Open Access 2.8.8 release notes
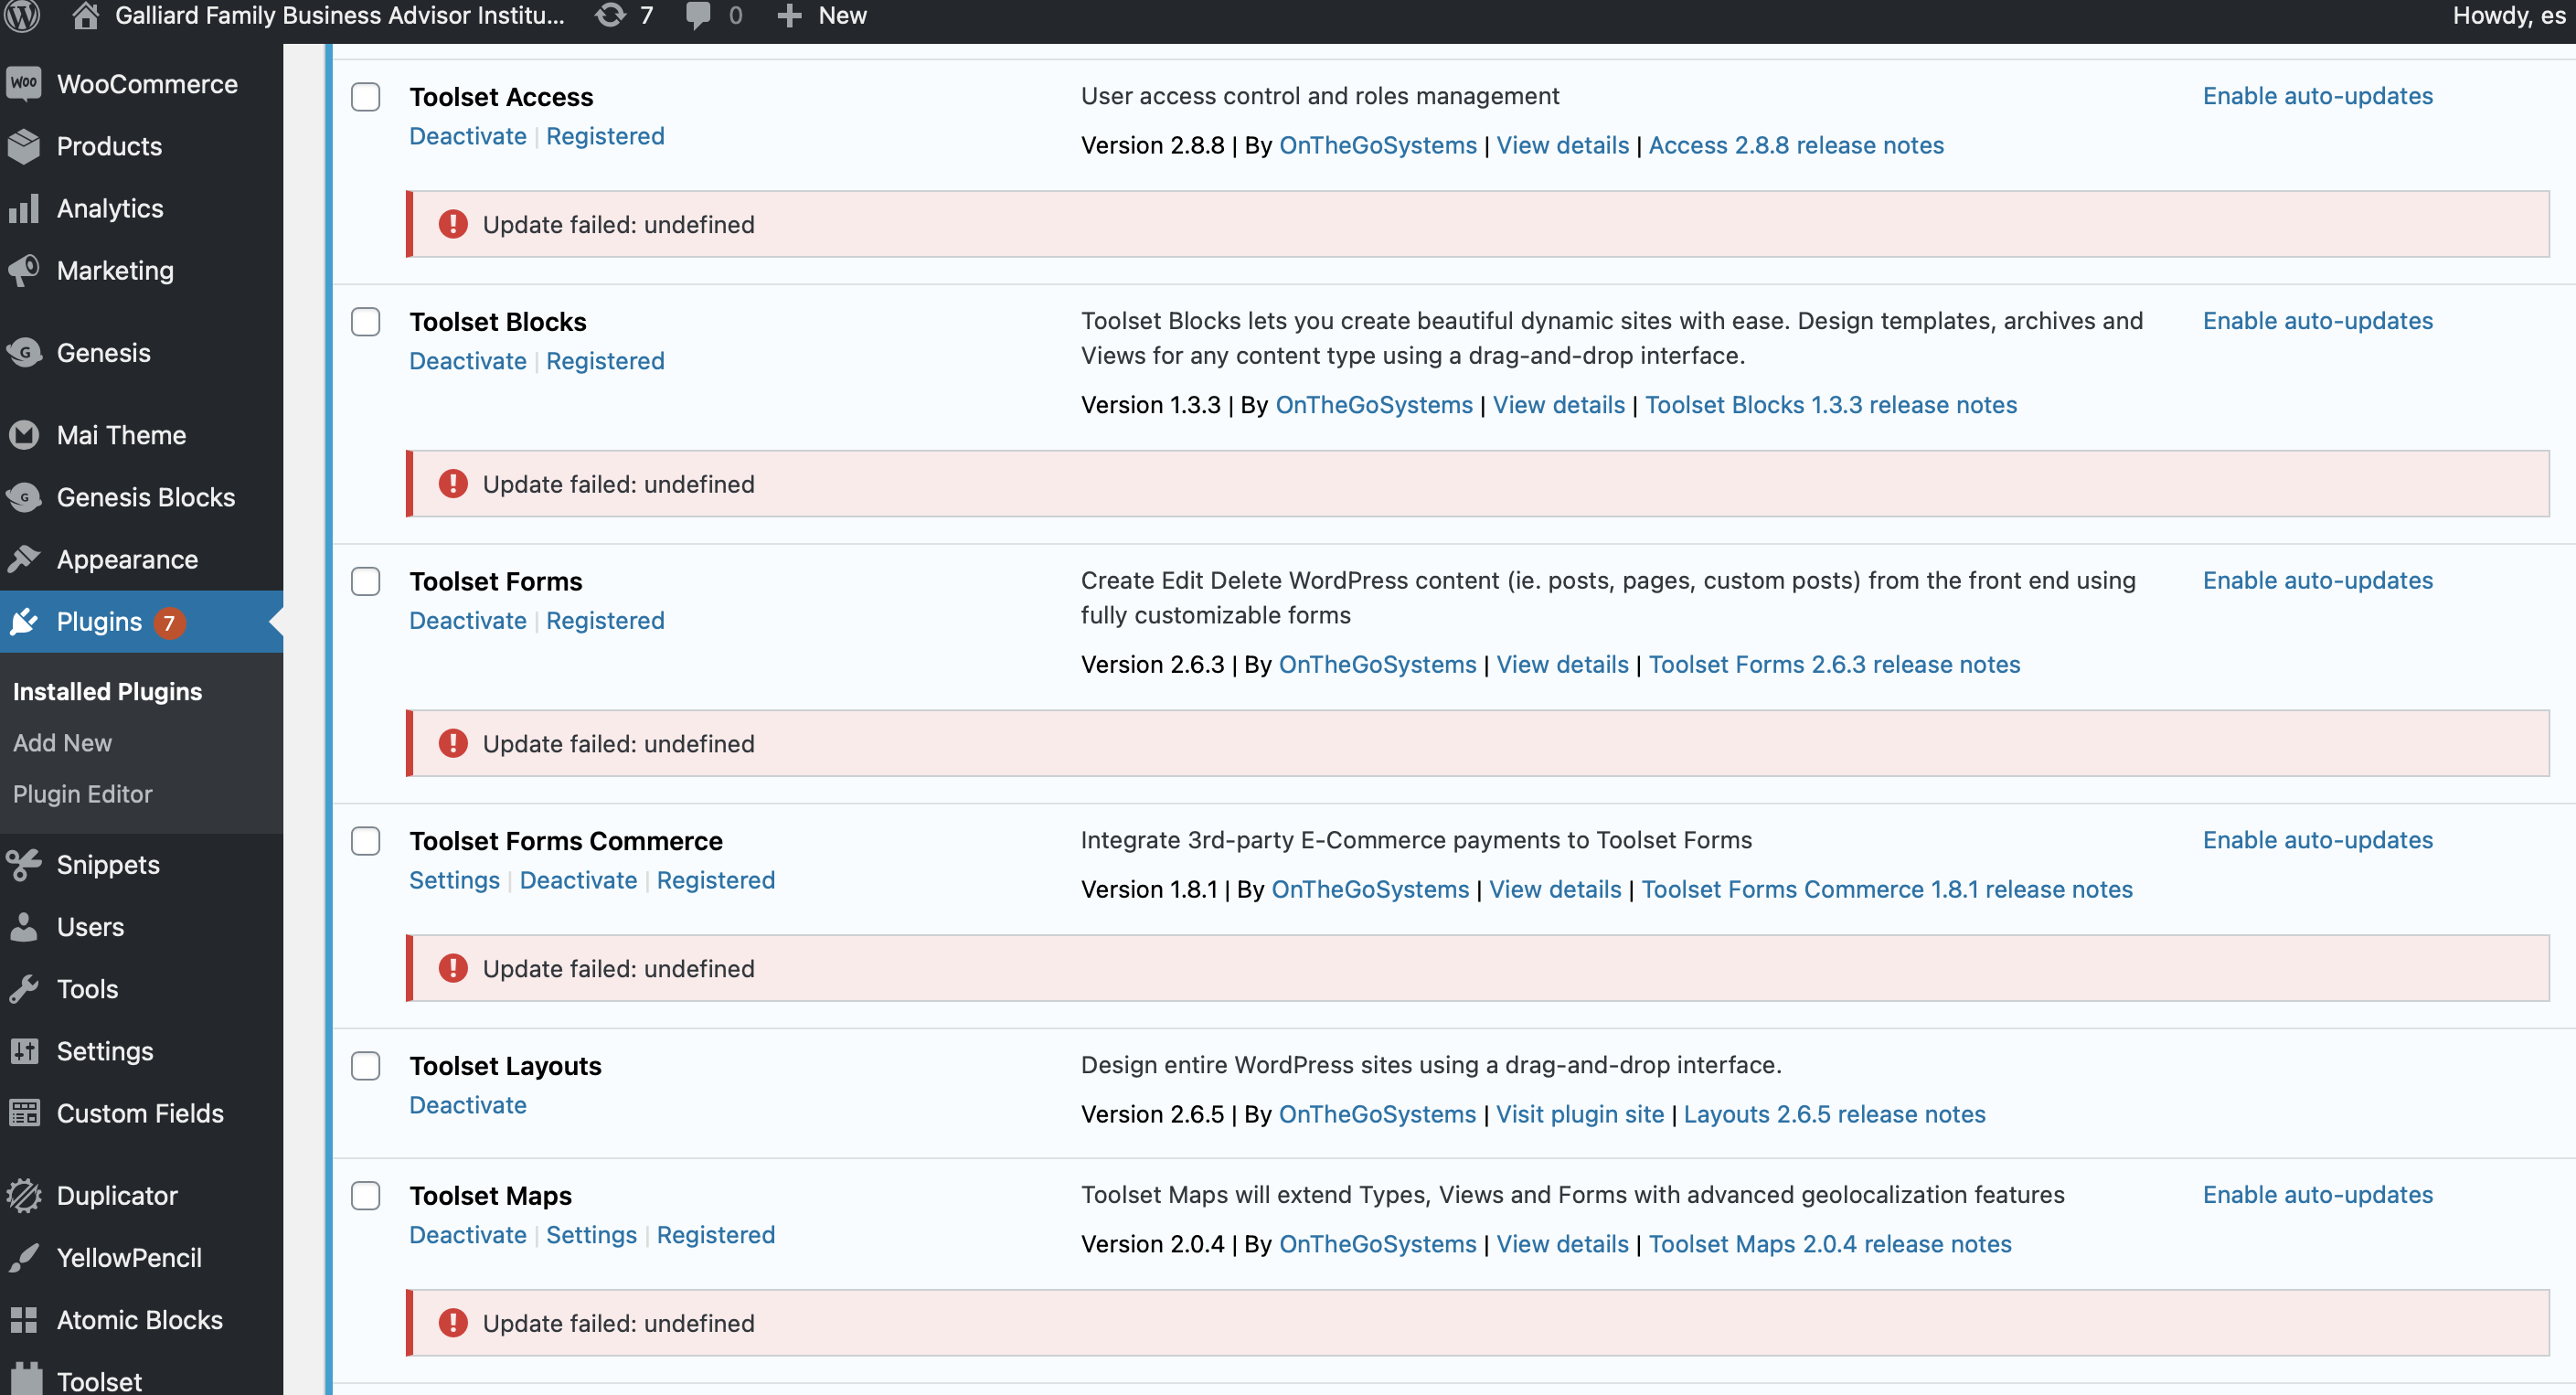The image size is (2576, 1395). click(x=1796, y=145)
